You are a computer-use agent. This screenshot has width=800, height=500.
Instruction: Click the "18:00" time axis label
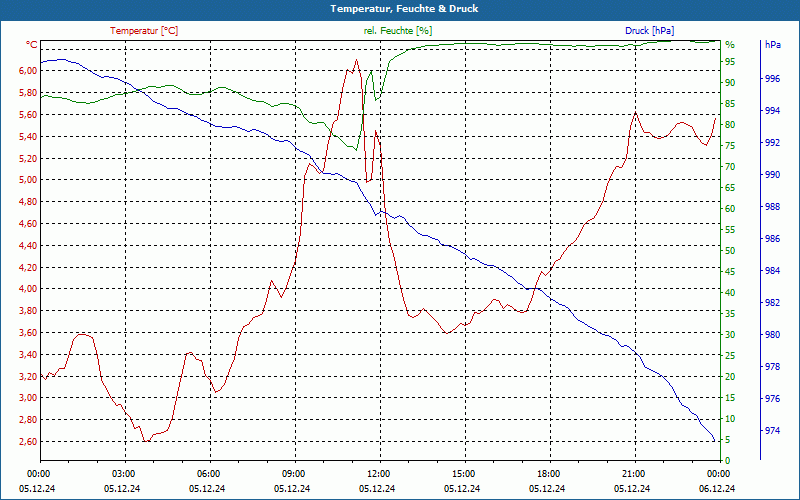pos(548,473)
